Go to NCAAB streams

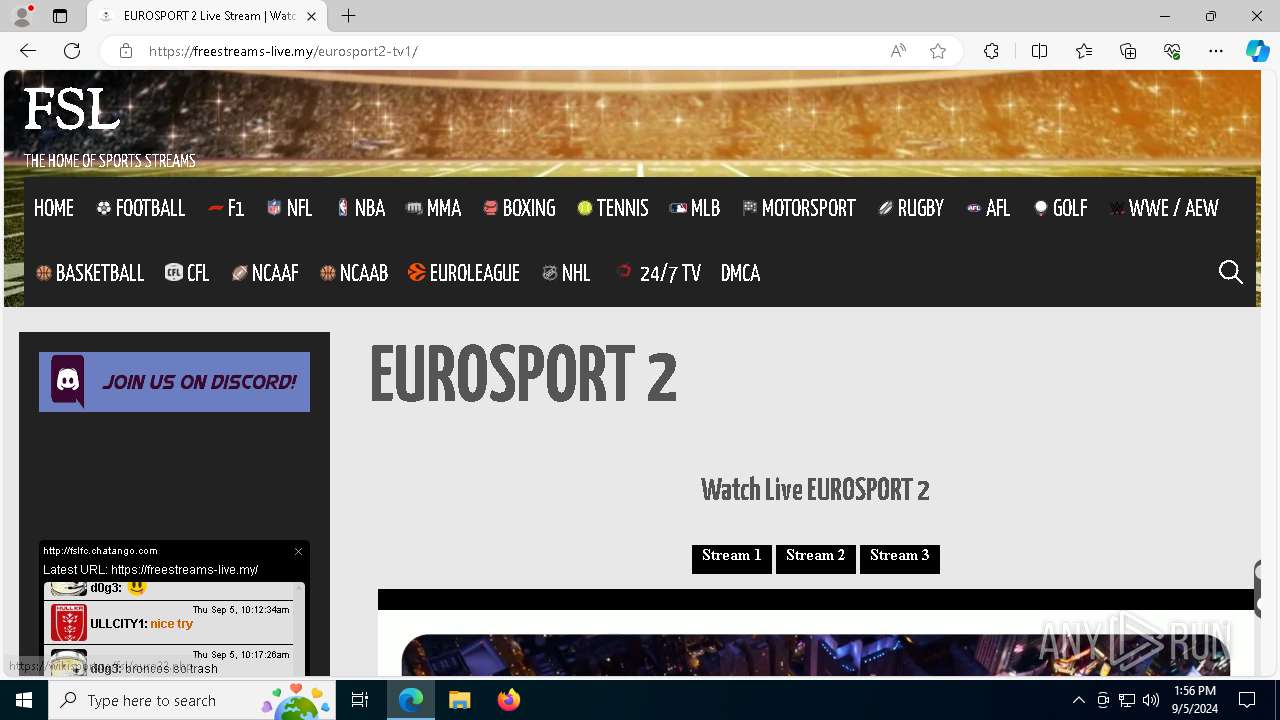[x=354, y=273]
